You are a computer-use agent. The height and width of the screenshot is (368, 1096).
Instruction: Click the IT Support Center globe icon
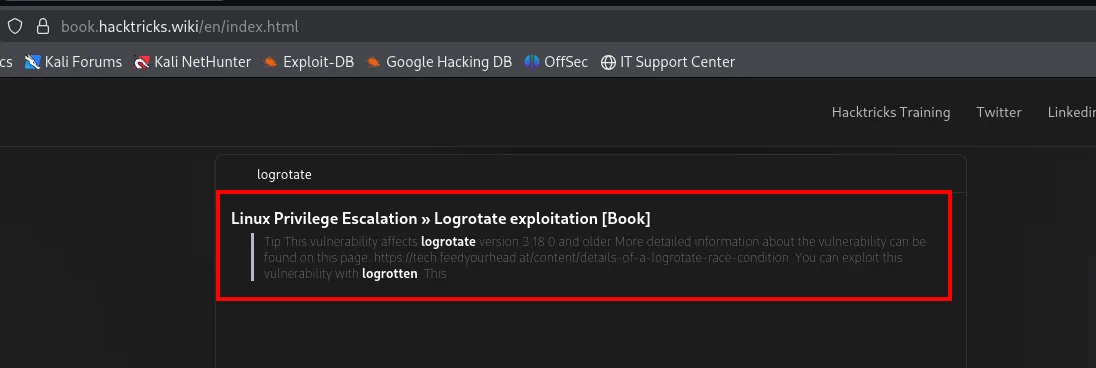608,62
